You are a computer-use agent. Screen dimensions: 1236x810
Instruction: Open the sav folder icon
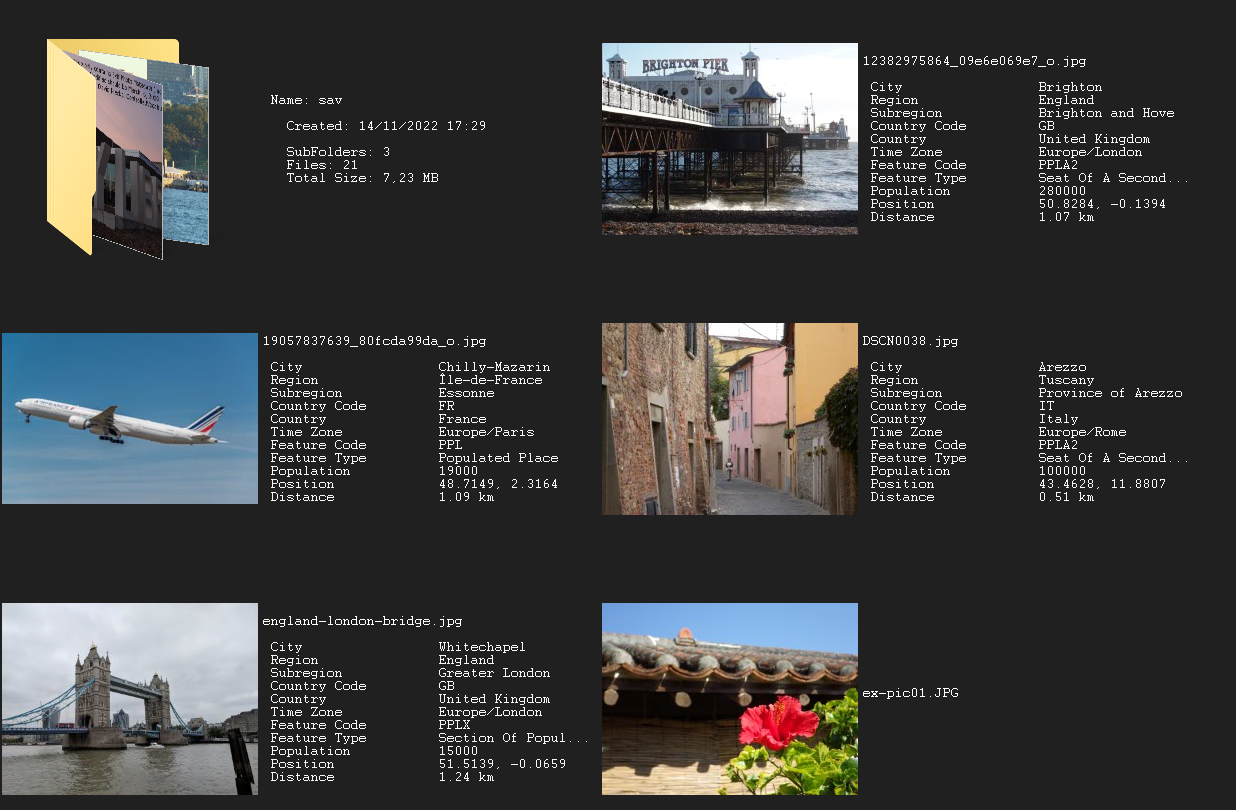[x=128, y=148]
